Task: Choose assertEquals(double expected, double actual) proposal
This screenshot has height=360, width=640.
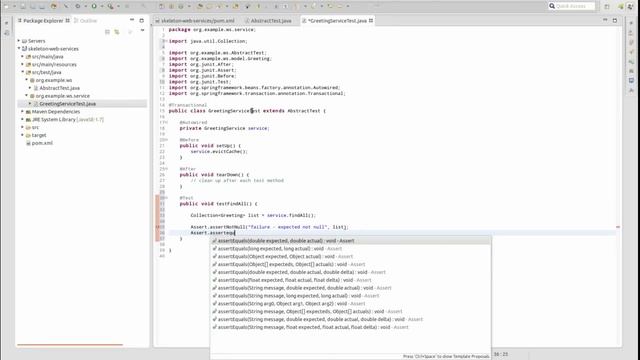Action: tap(351, 241)
